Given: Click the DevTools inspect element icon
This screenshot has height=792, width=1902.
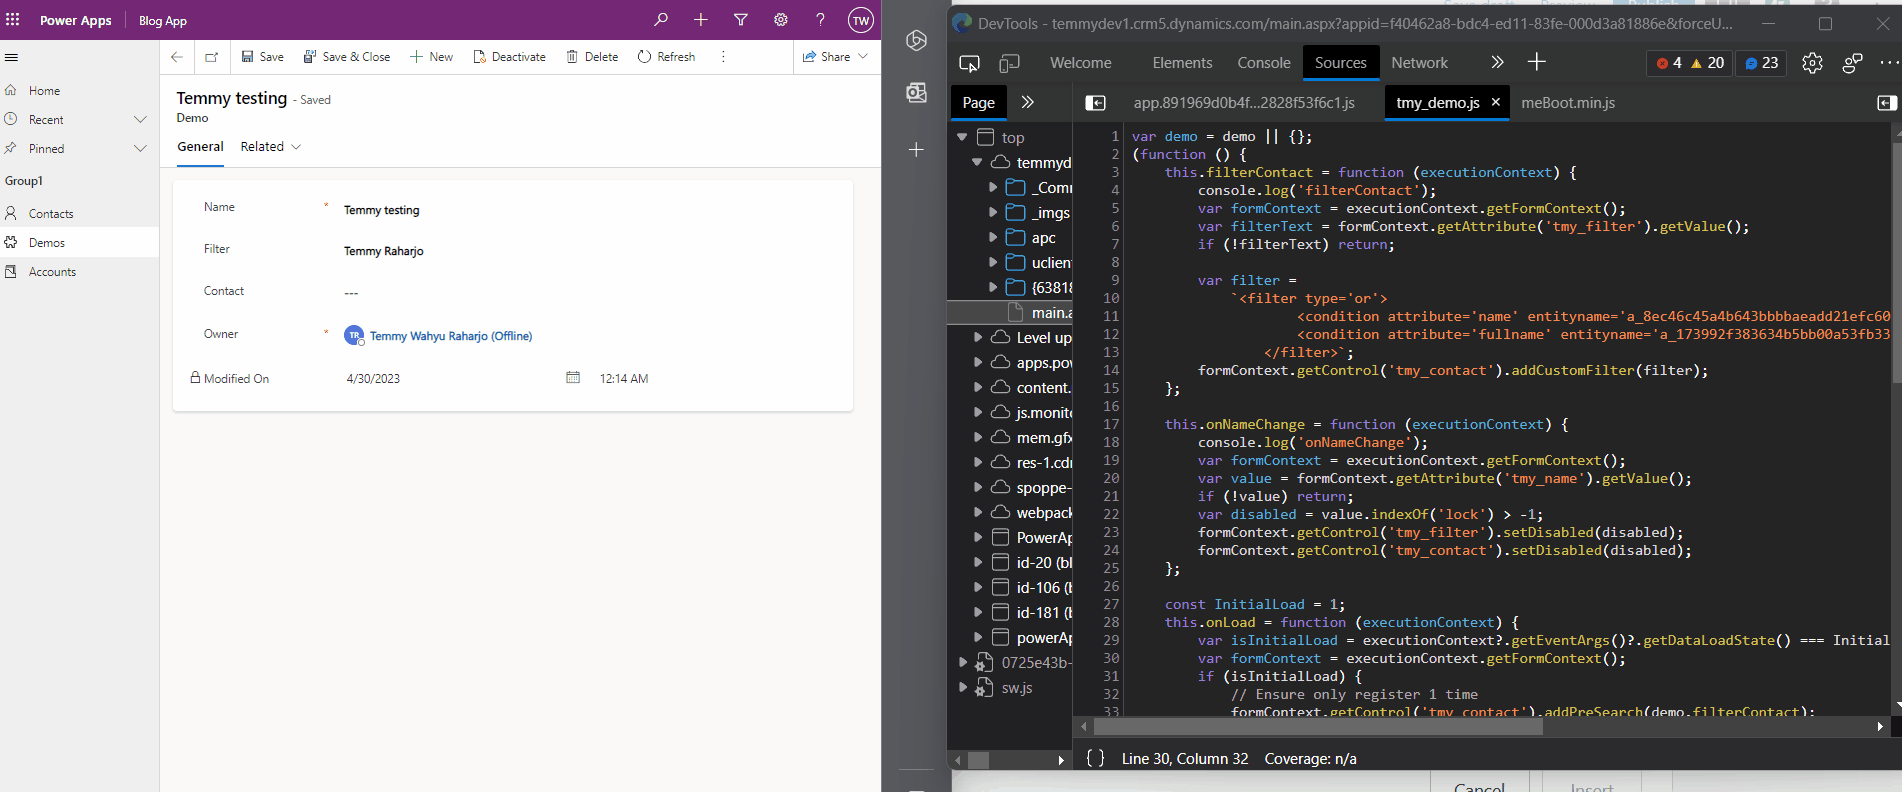Looking at the screenshot, I should pyautogui.click(x=969, y=63).
